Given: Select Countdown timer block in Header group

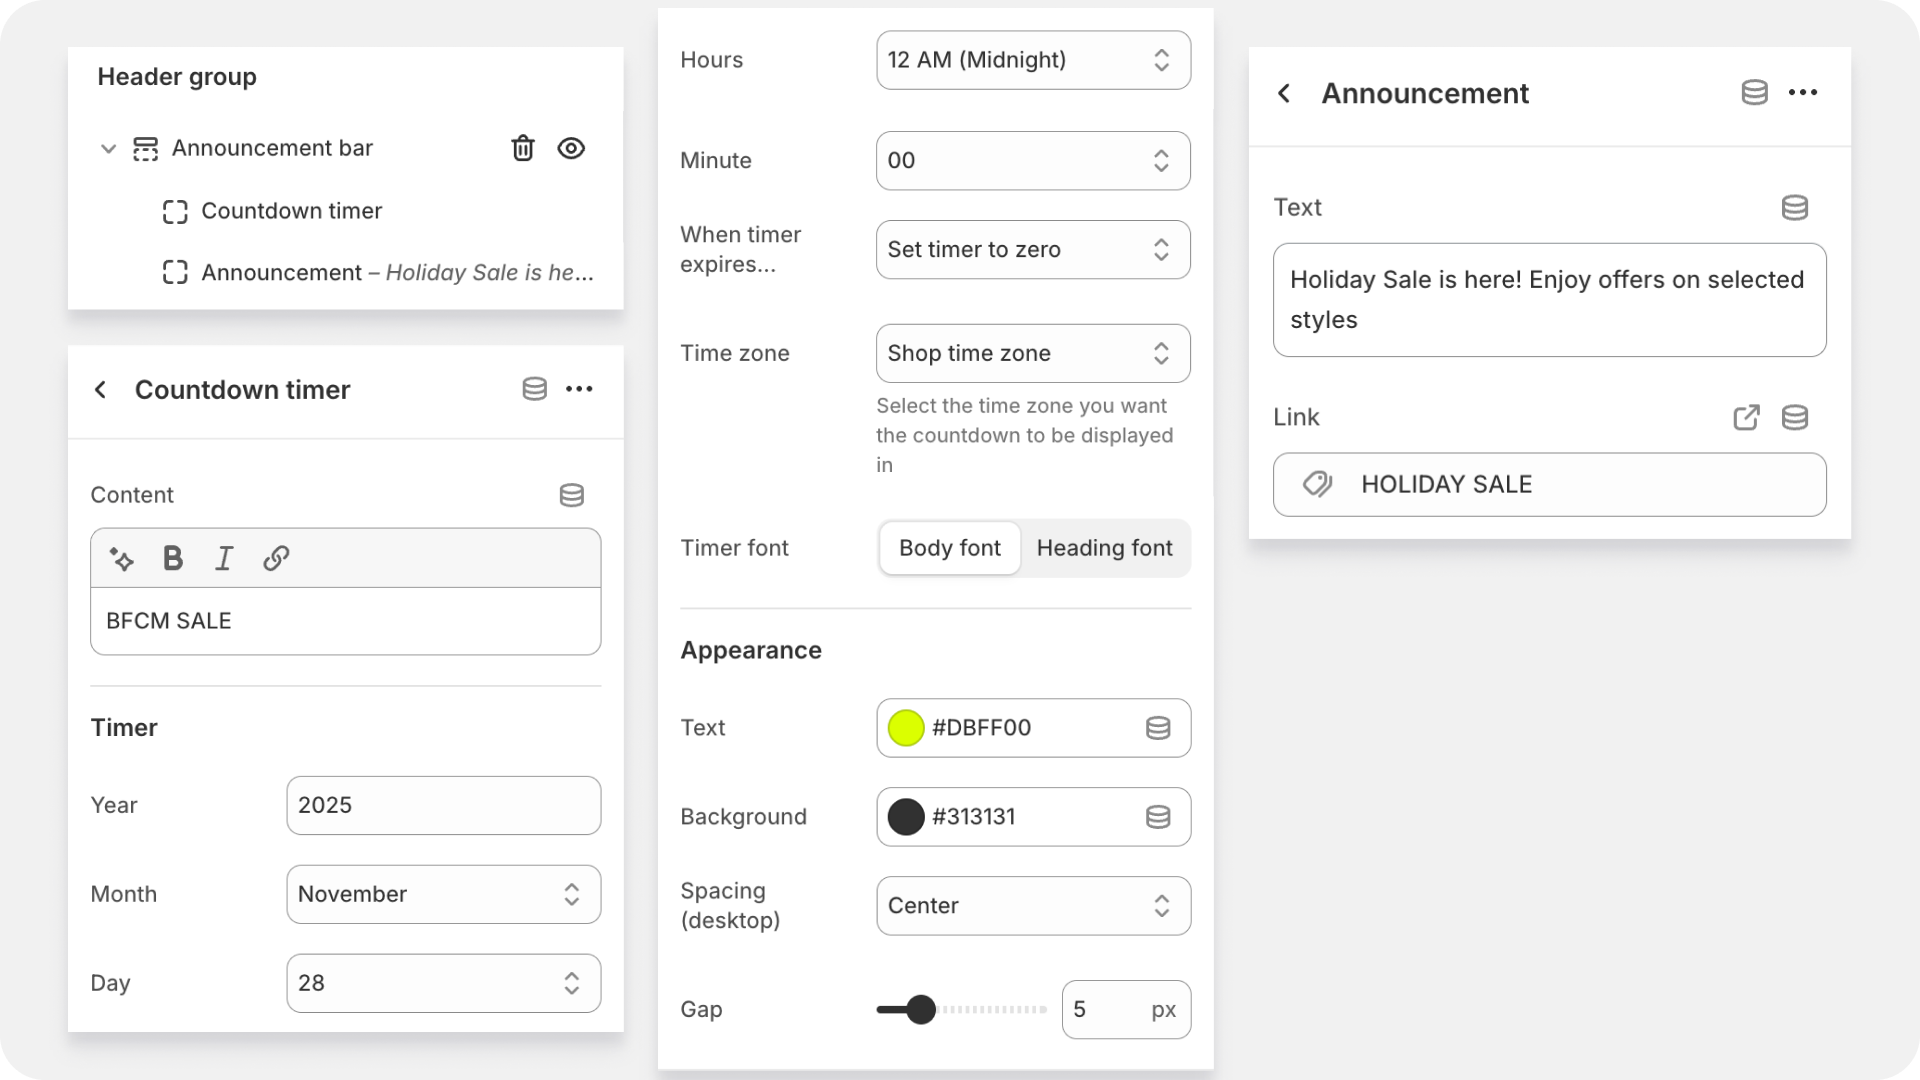Looking at the screenshot, I should [291, 211].
